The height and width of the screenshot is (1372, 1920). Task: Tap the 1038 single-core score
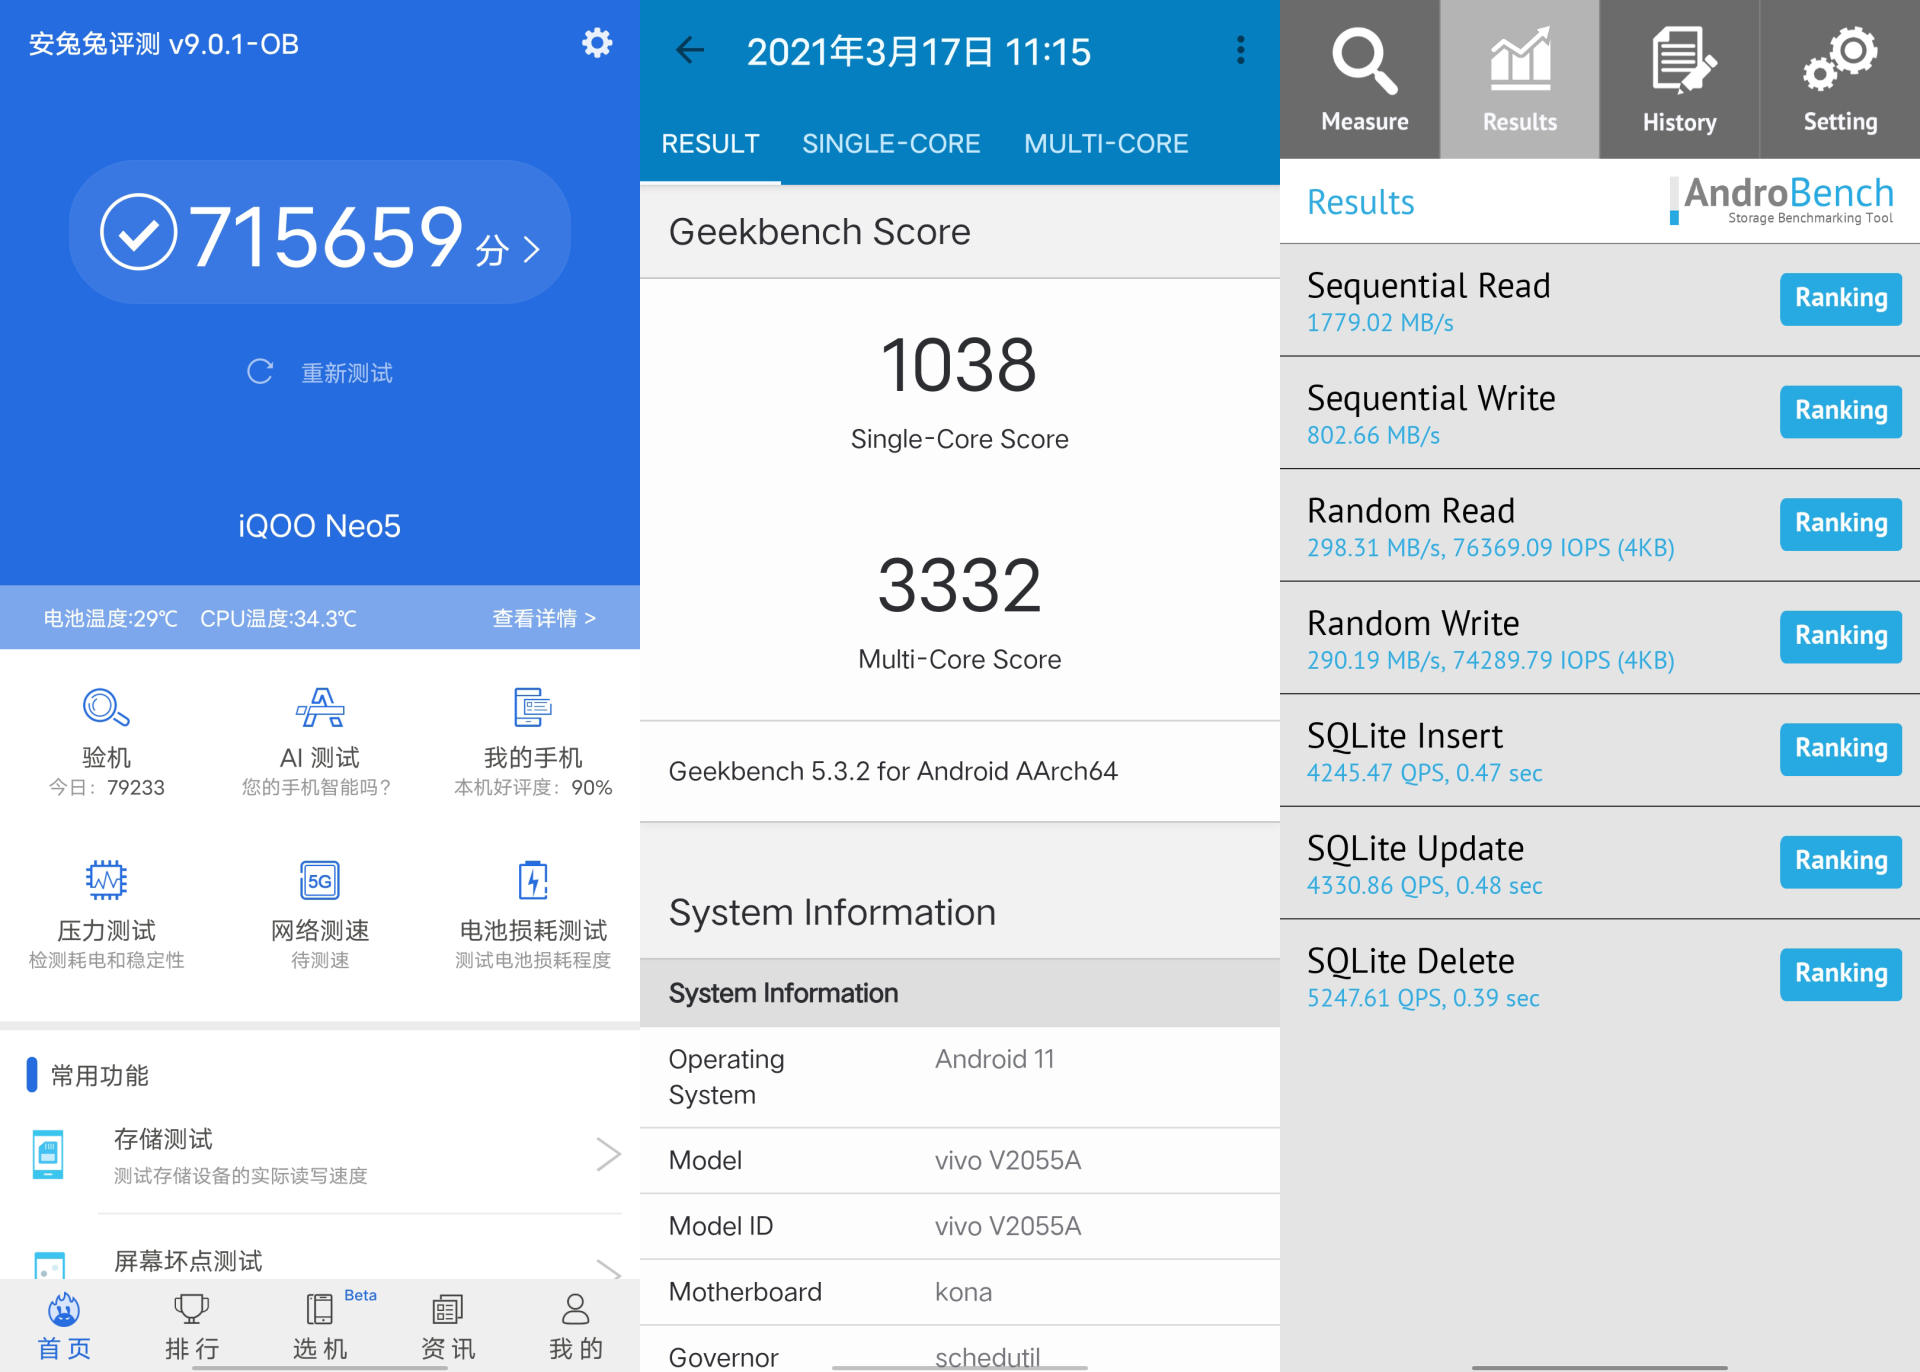(x=959, y=365)
